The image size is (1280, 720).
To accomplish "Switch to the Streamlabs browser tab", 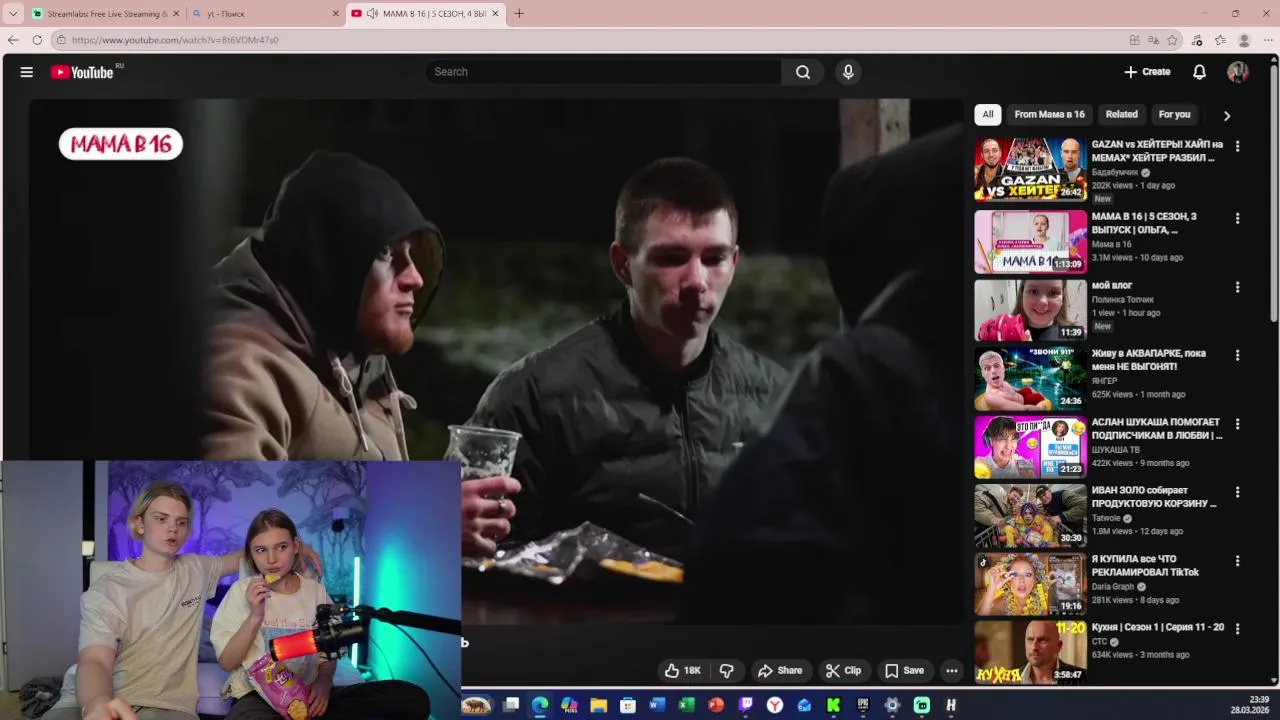I will [x=104, y=14].
